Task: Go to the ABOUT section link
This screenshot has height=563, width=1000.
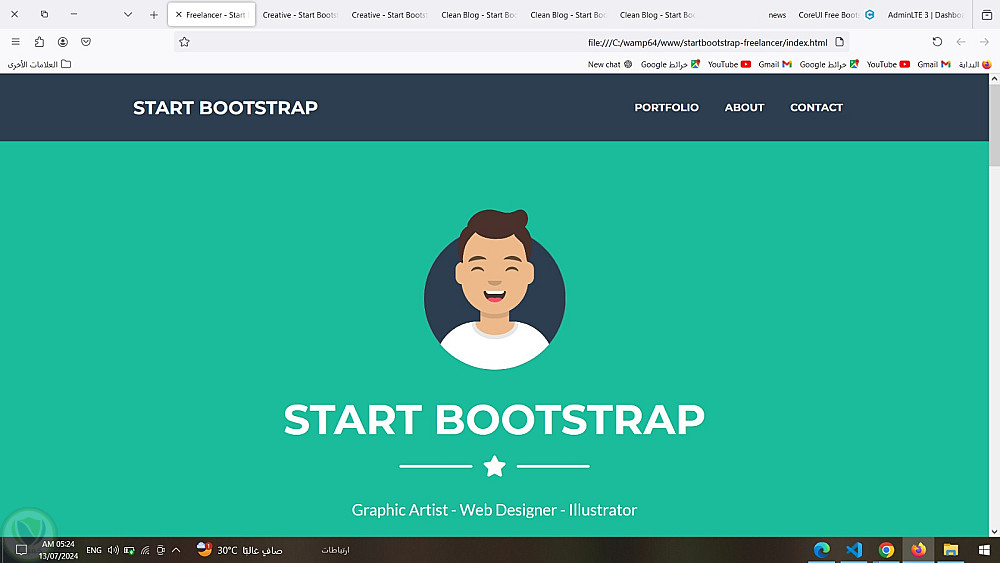Action: coord(744,107)
